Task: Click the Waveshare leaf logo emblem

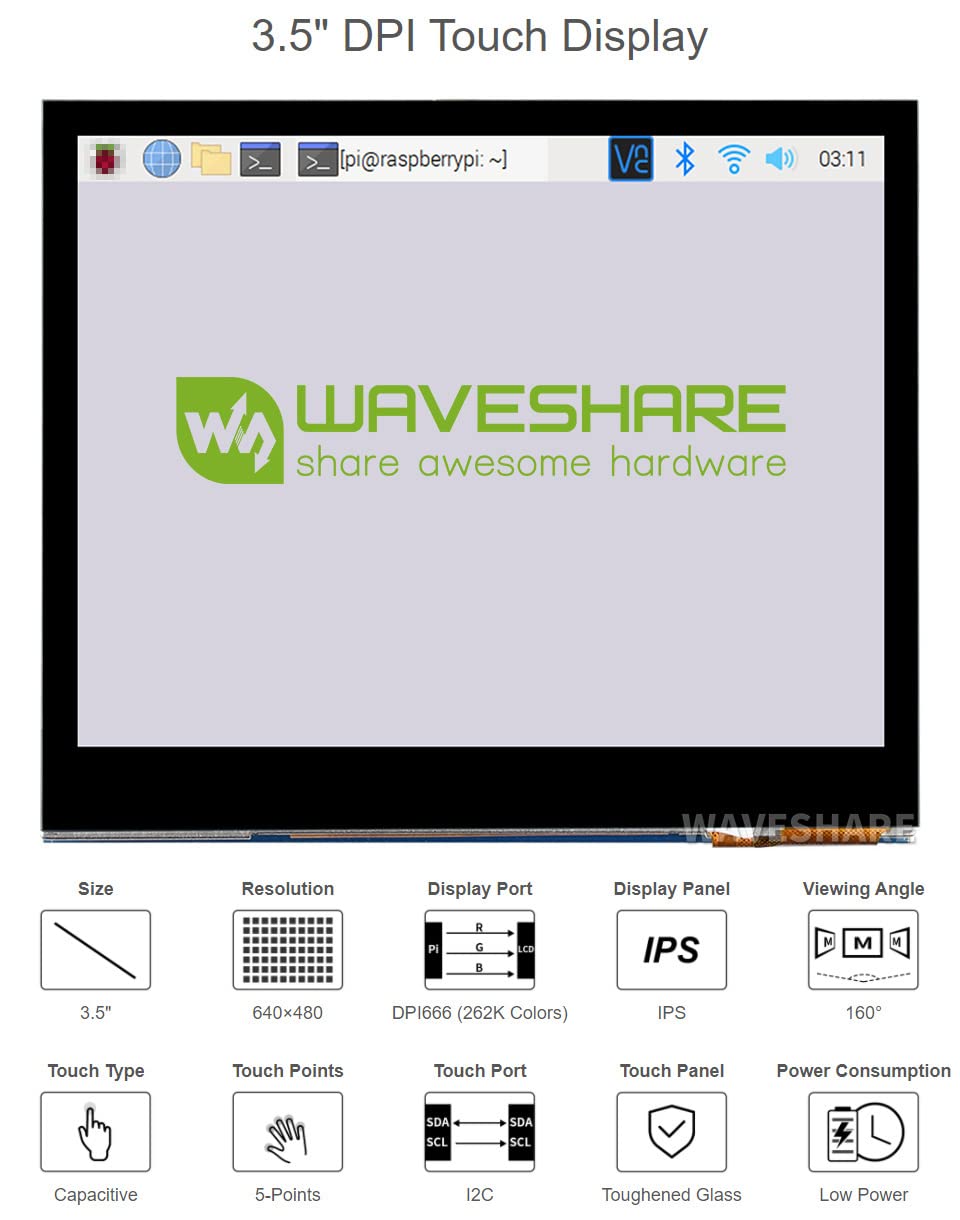Action: [229, 430]
